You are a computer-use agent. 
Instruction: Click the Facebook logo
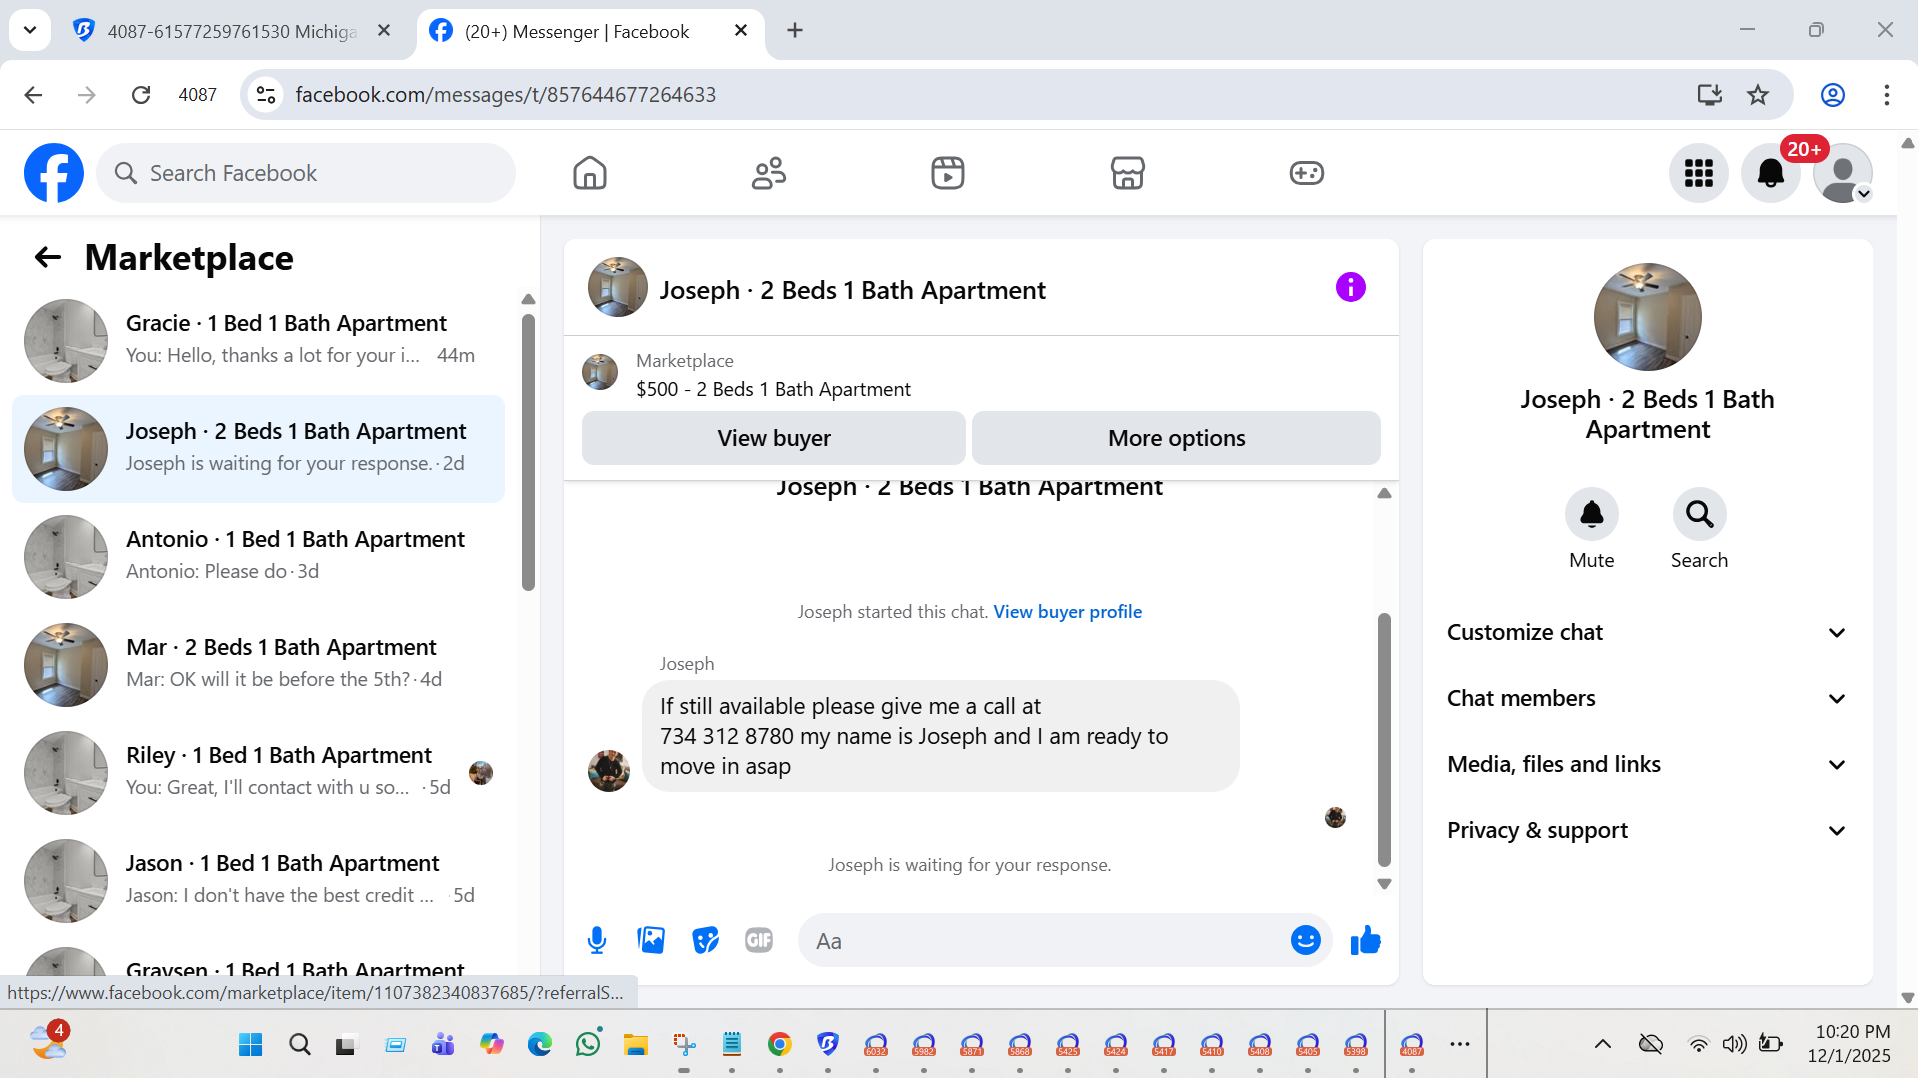[x=54, y=173]
